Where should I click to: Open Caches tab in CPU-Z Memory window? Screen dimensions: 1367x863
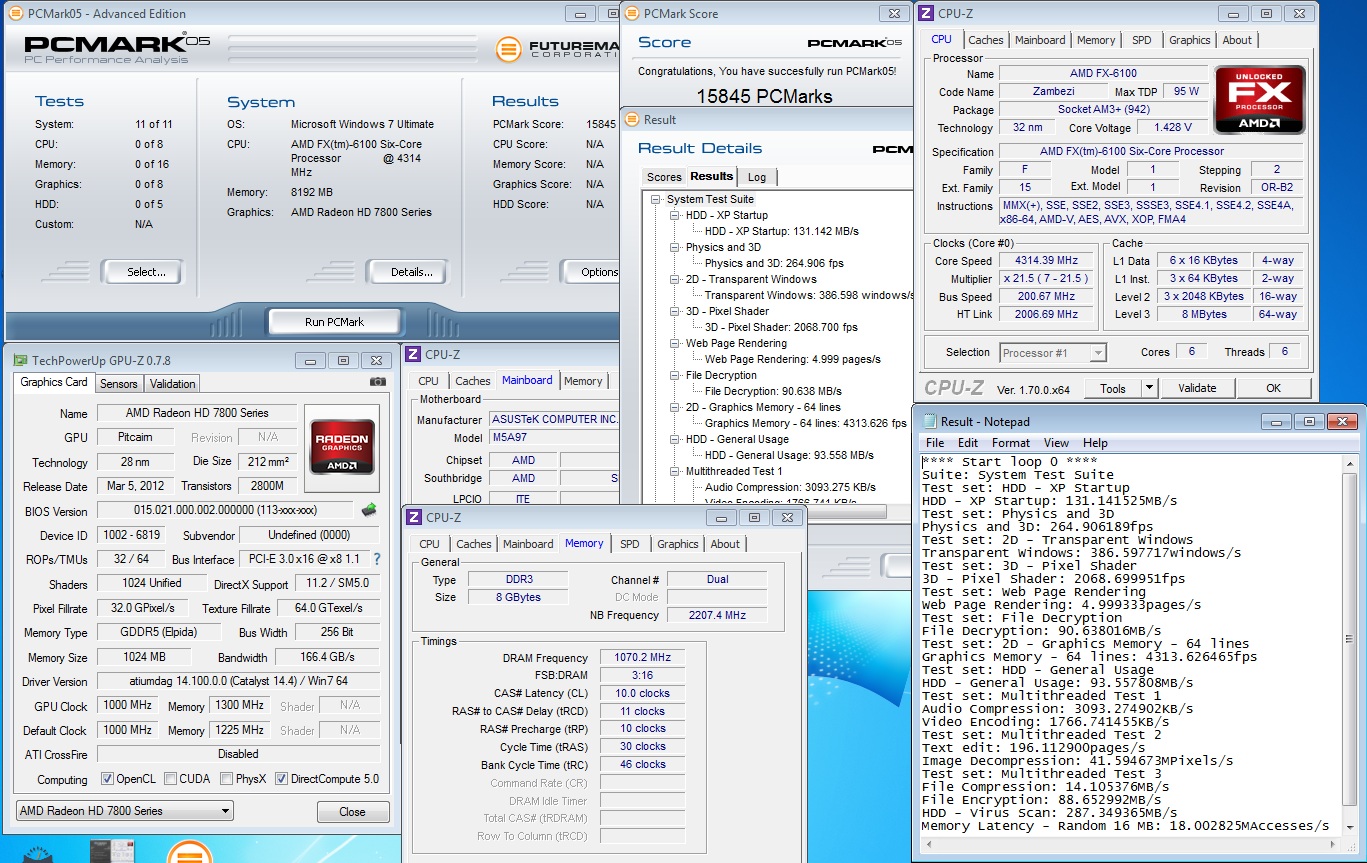[x=474, y=544]
